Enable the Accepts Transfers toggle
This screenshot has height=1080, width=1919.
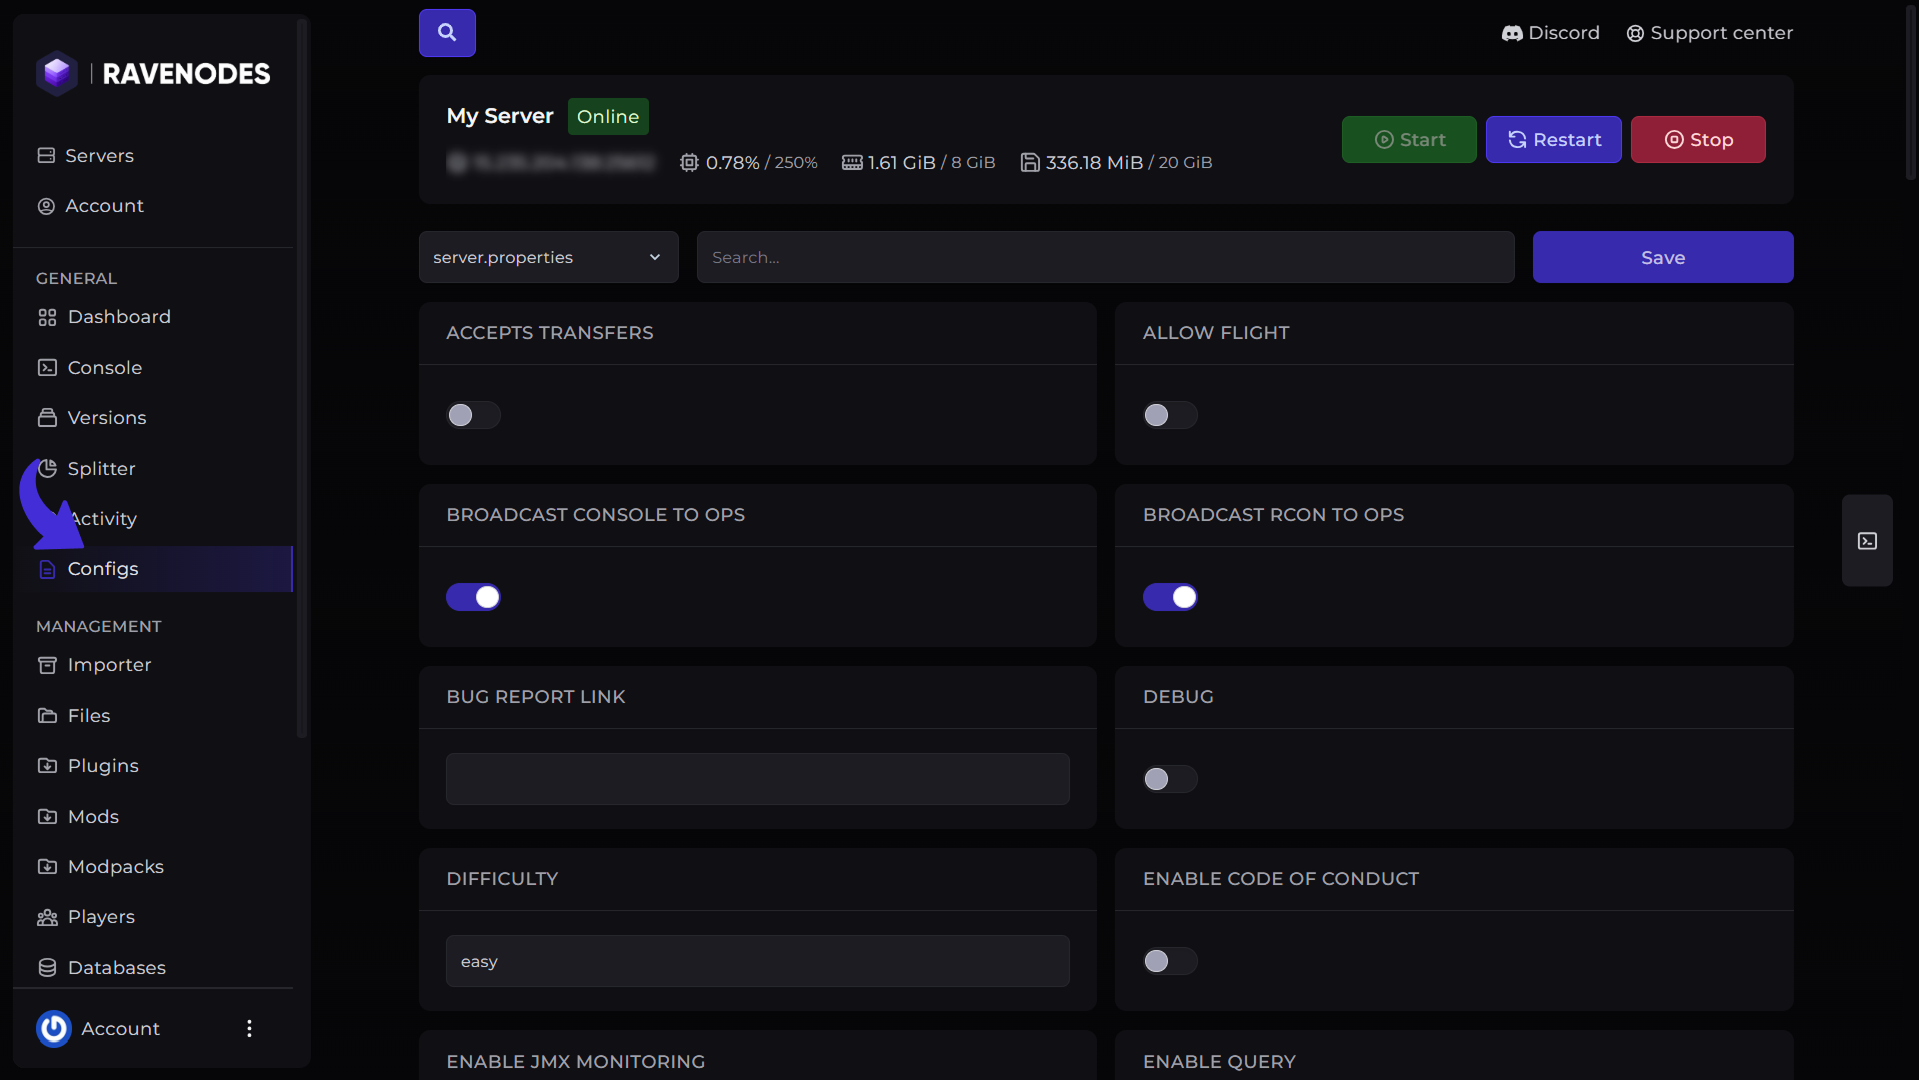pyautogui.click(x=473, y=415)
